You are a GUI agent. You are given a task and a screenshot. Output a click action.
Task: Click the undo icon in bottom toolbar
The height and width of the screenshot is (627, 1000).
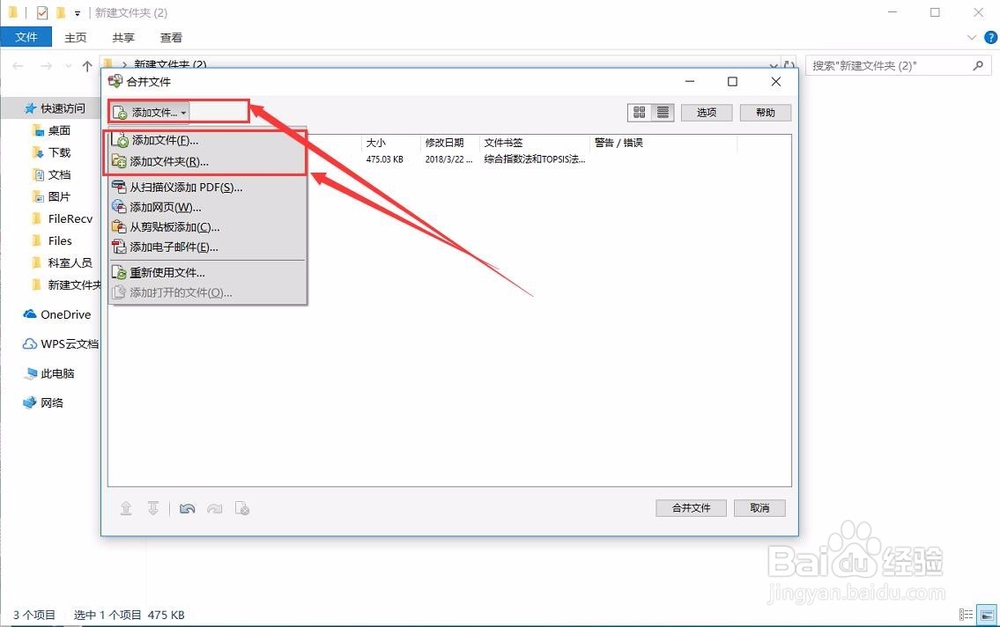click(187, 508)
